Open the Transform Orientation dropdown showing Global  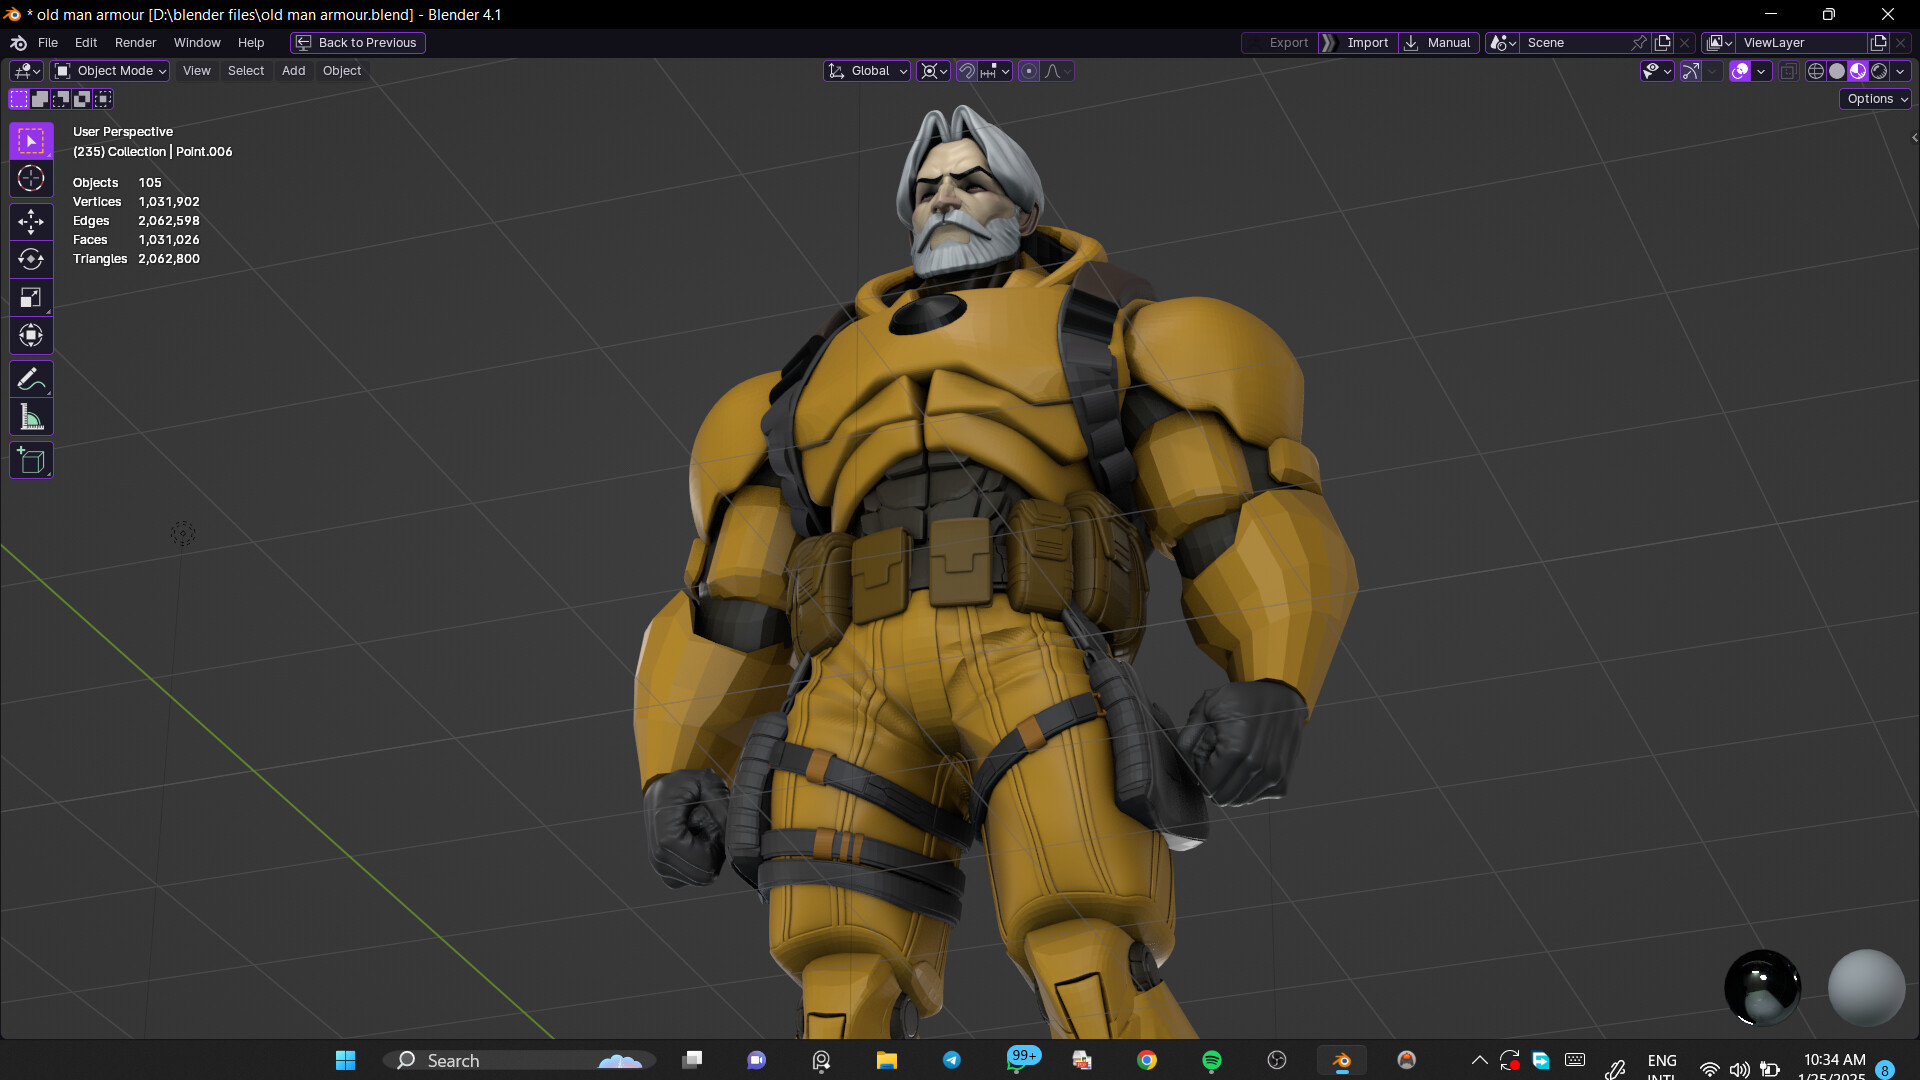[866, 70]
